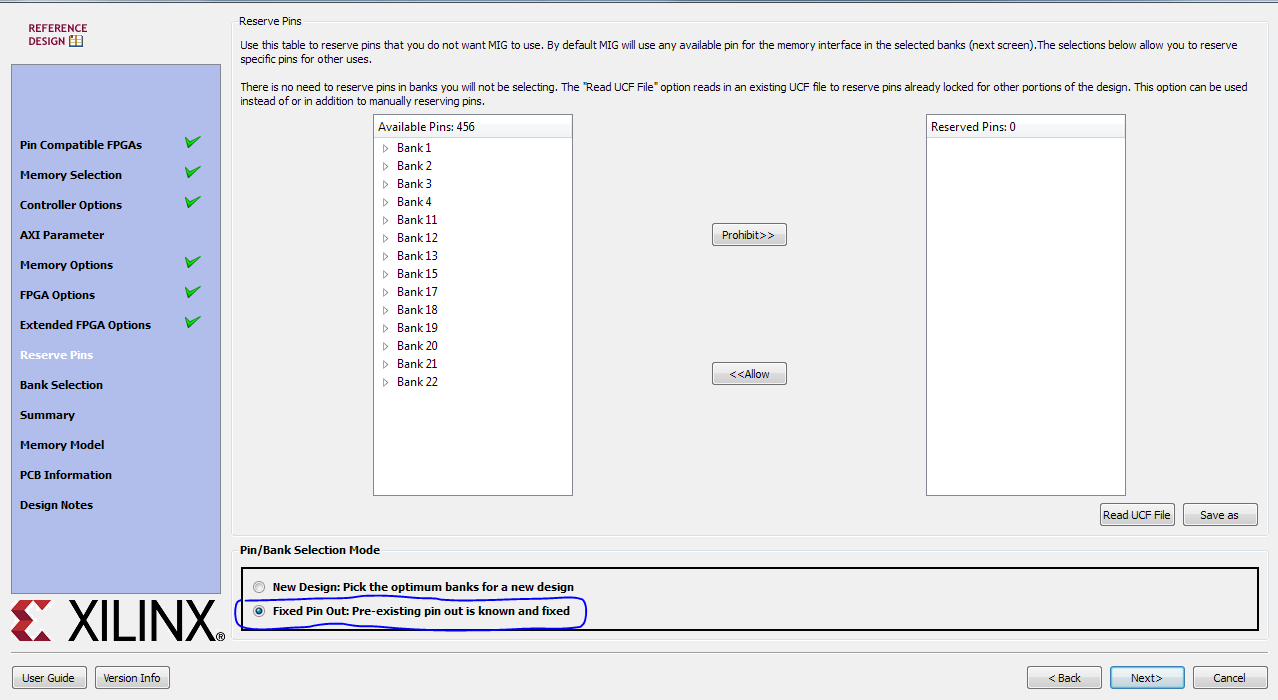1278x700 pixels.
Task: Open Memory Options step
Action: coord(66,265)
